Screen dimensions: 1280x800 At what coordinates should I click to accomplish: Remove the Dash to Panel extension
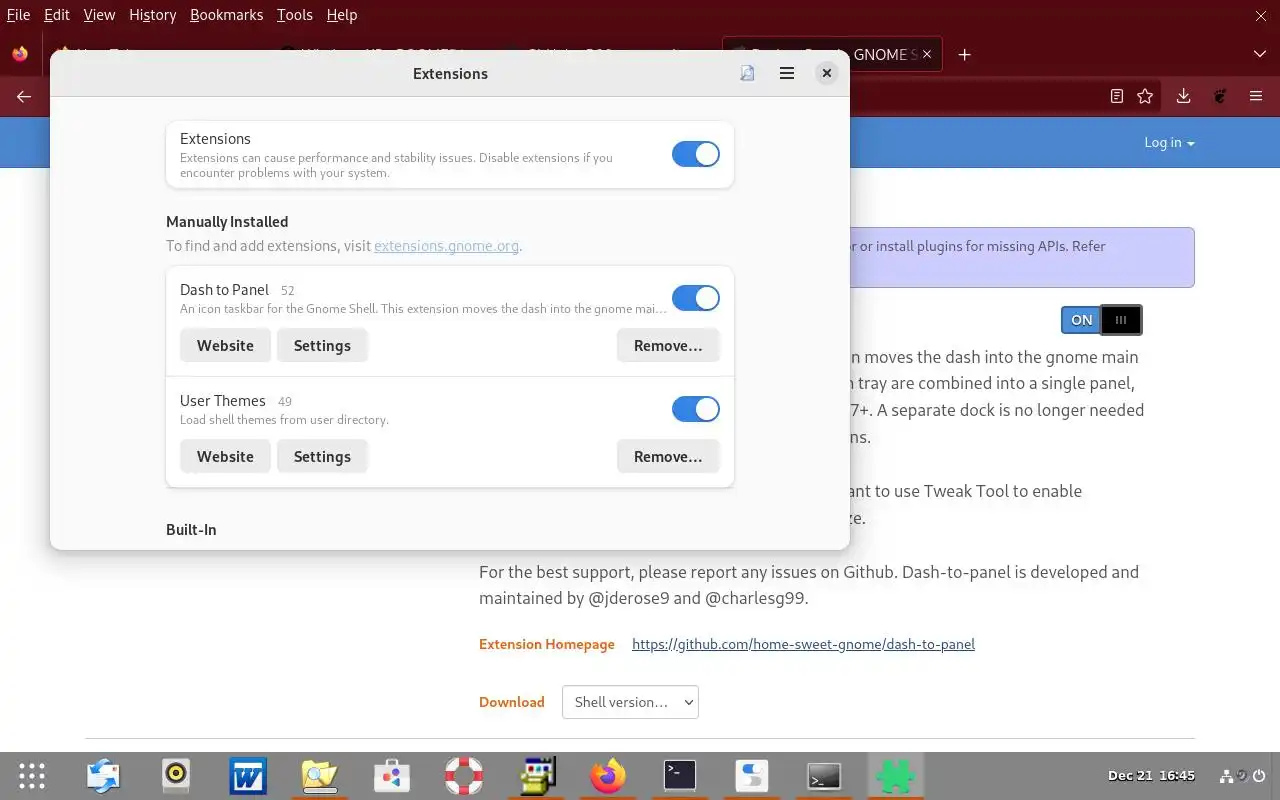point(668,345)
